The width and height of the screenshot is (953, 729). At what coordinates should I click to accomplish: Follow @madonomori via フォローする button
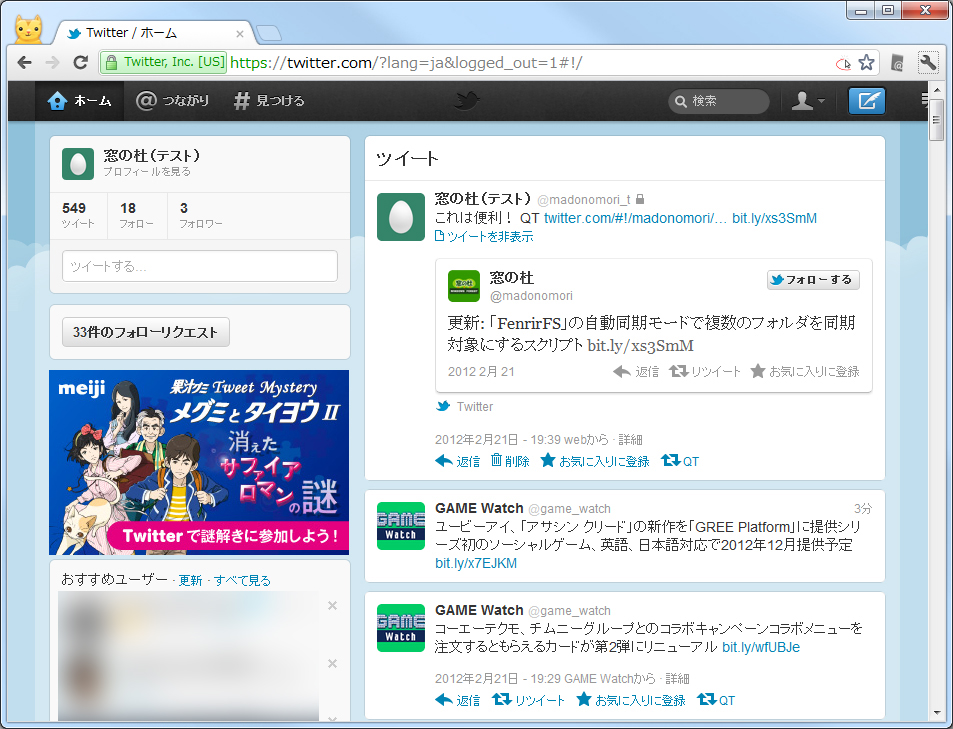[x=812, y=279]
